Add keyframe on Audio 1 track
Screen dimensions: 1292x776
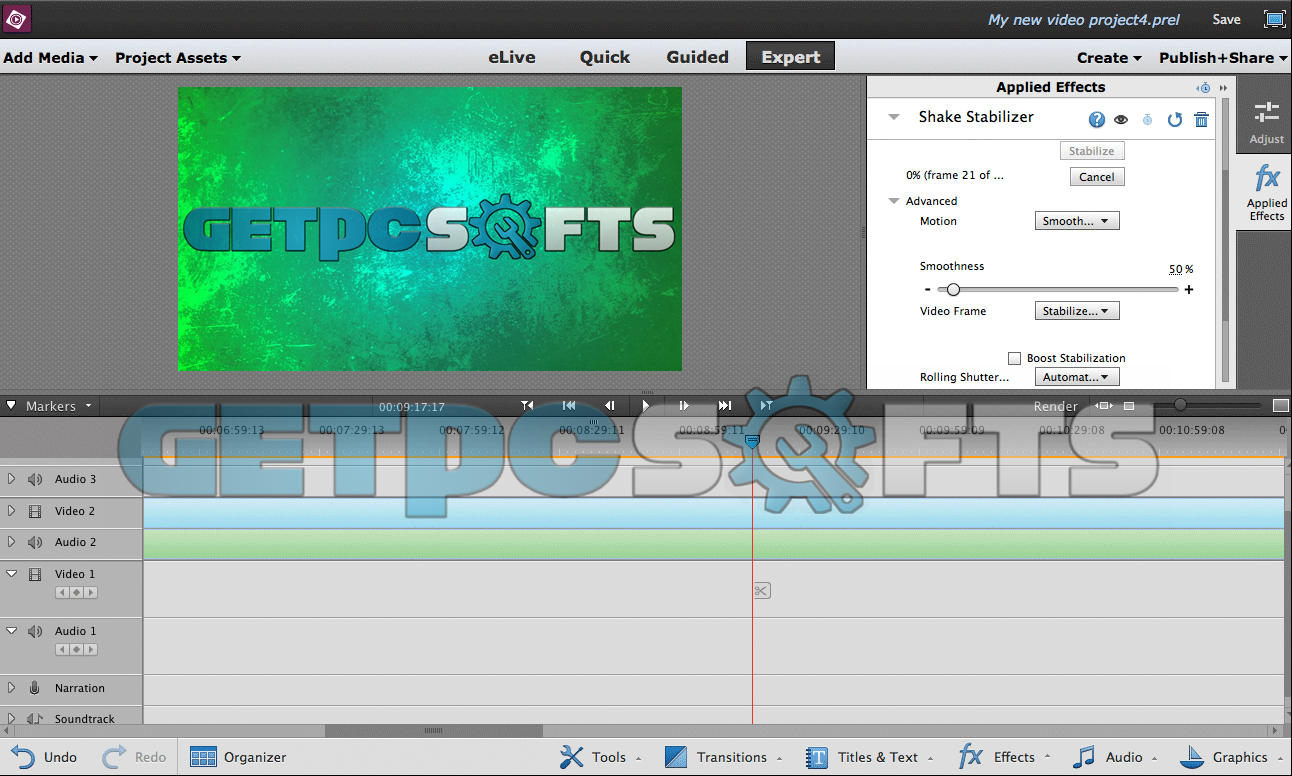click(76, 650)
